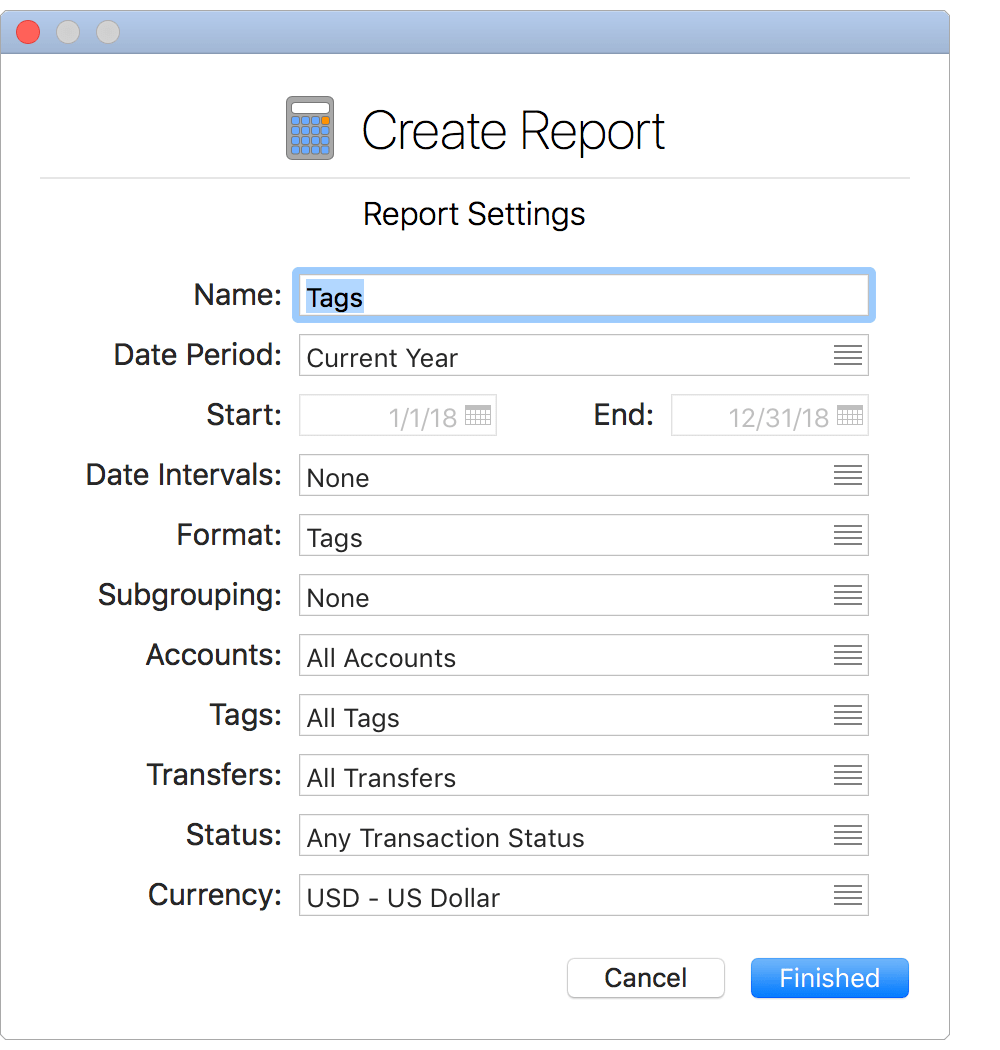Expand the Subgrouping dropdown
This screenshot has width=1000, height=1050.
(583, 595)
